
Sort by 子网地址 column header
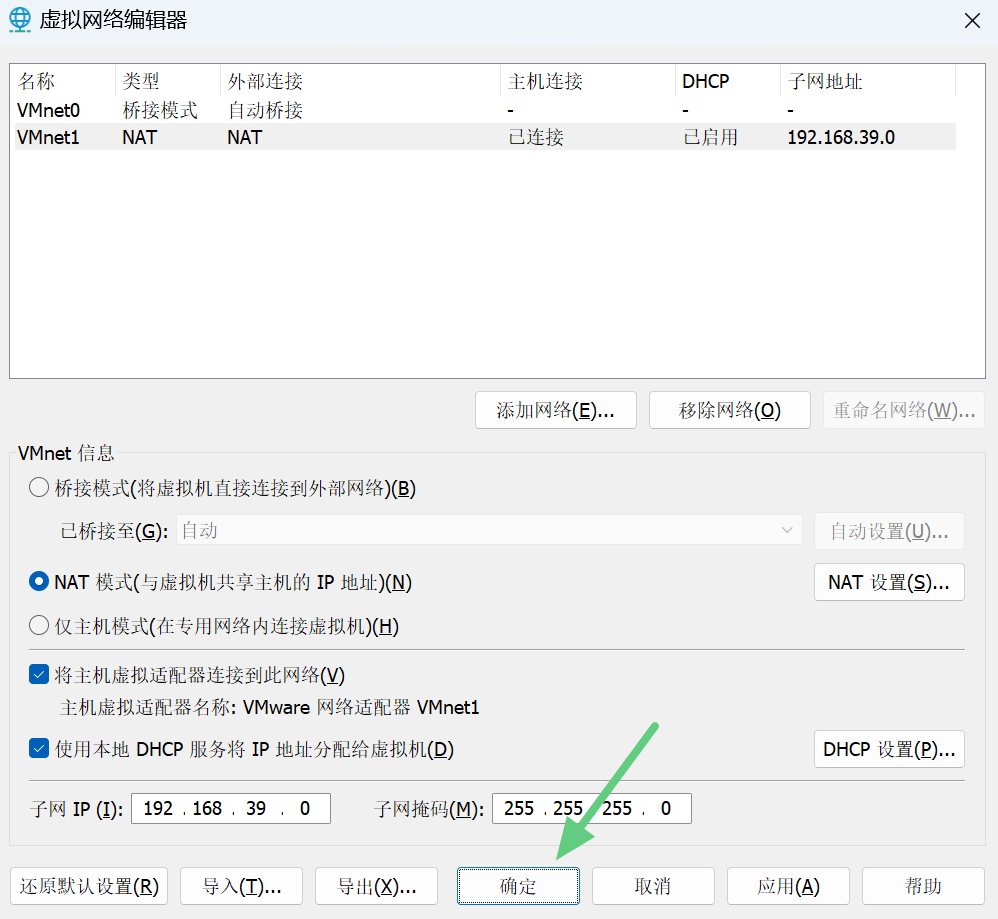pos(868,81)
